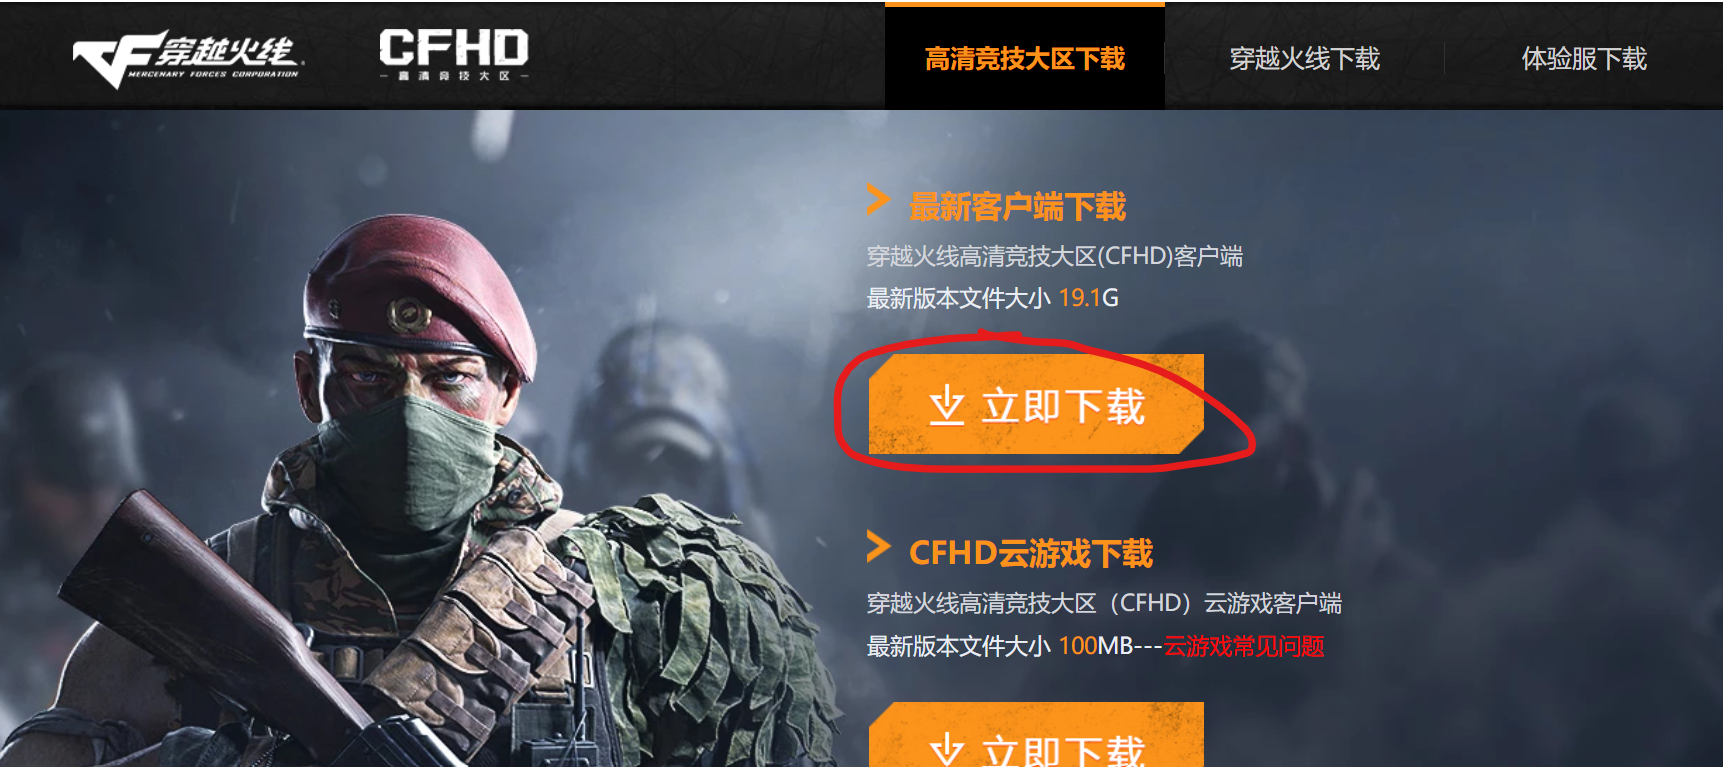Screen dimensions: 1723x767
Task: Click the CFHD云游戏下载 heading
Action: [x=1031, y=553]
